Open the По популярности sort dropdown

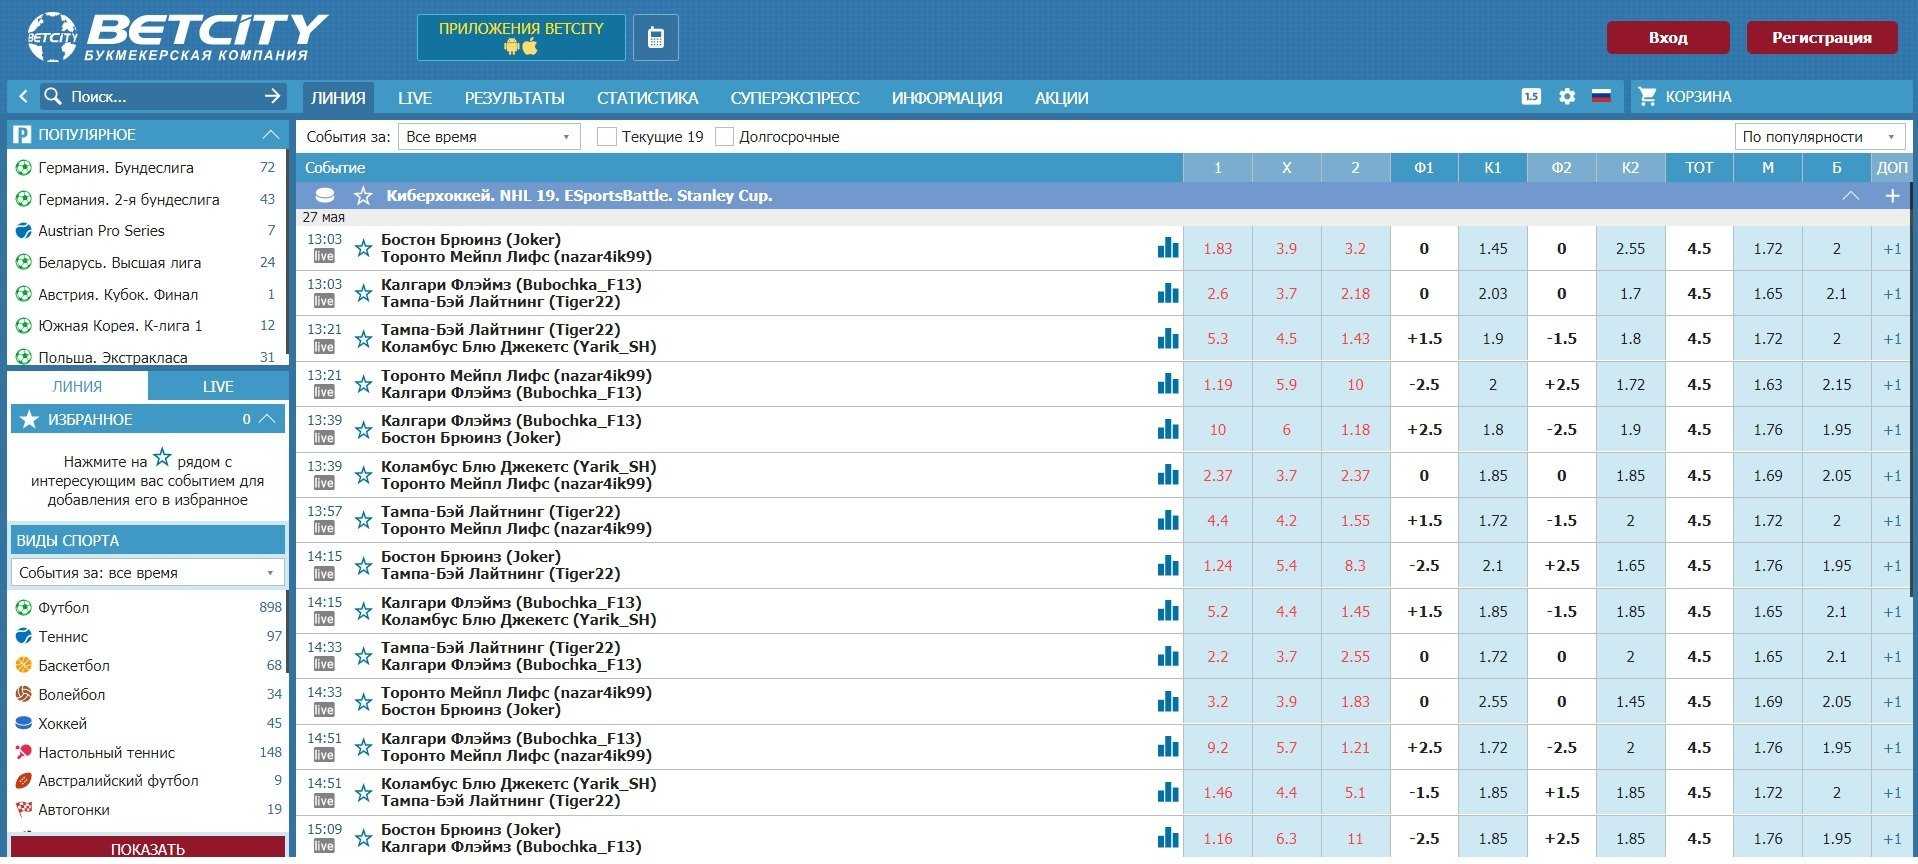click(x=1819, y=137)
